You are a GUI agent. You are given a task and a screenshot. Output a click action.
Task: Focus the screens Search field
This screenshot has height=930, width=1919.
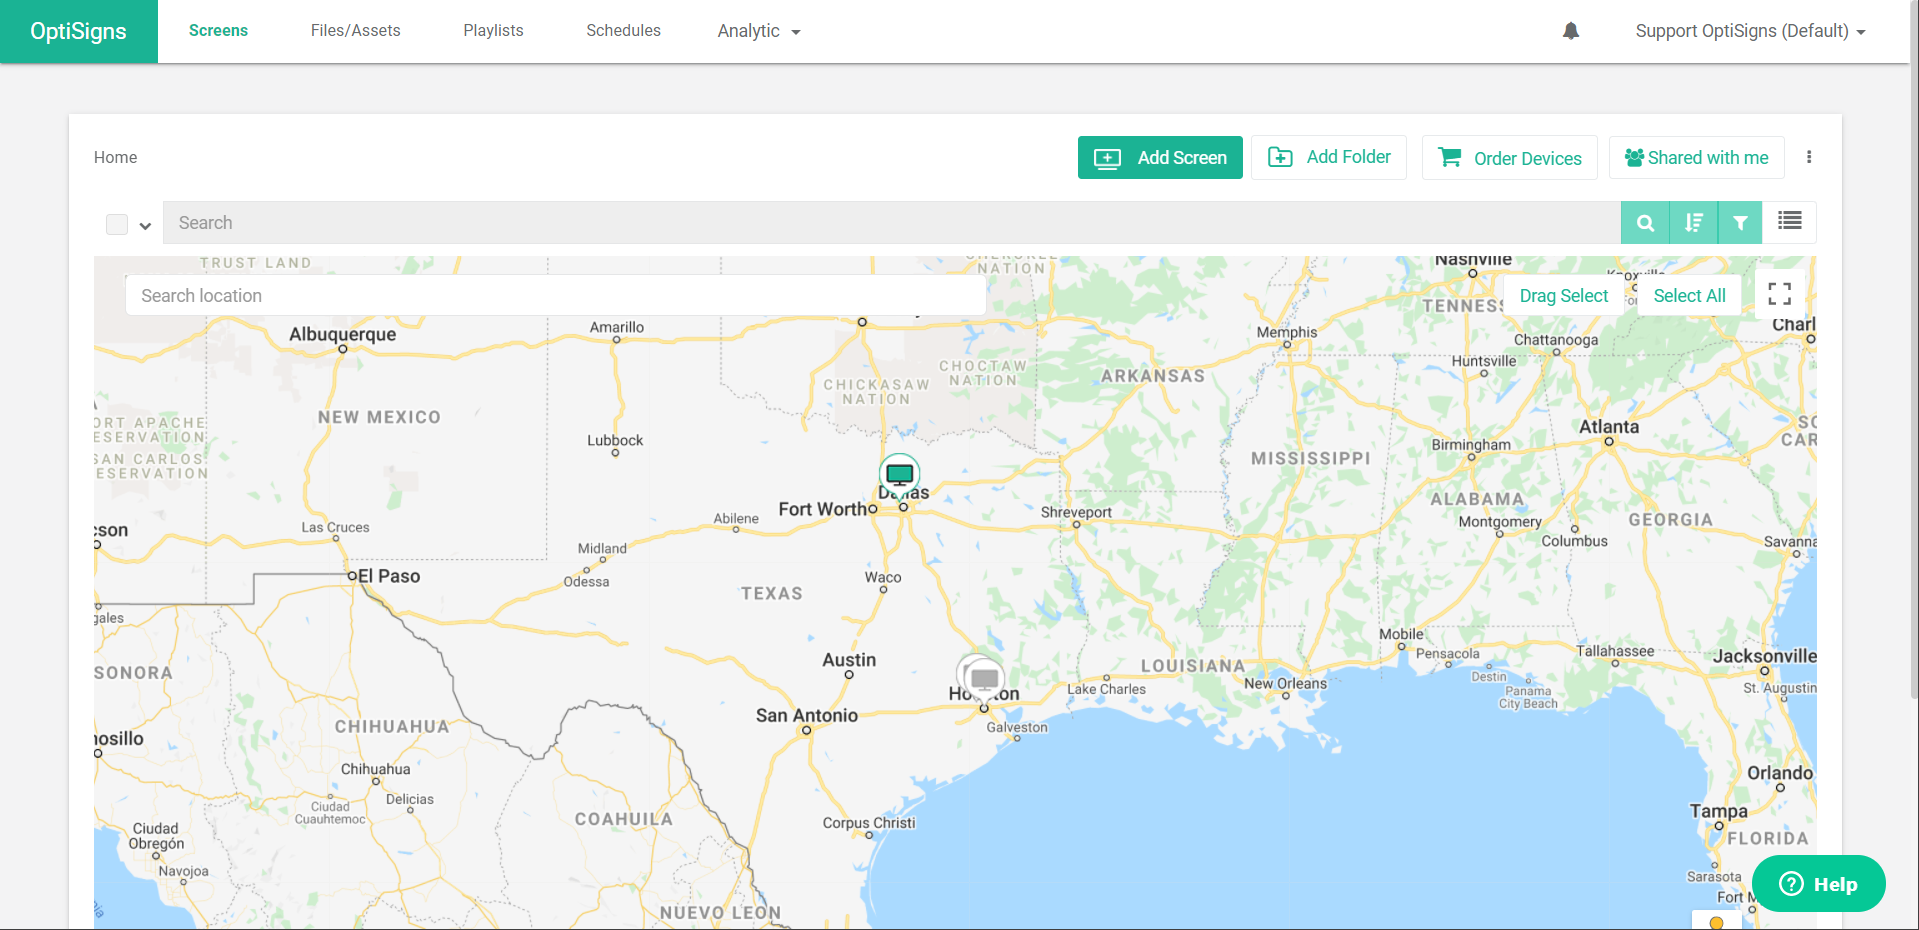click(891, 223)
